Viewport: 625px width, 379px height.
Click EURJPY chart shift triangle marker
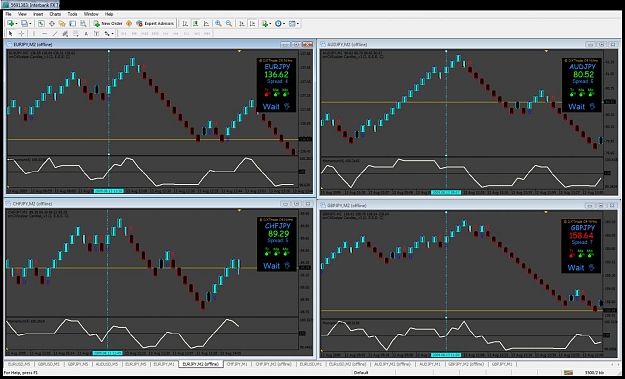239,51
